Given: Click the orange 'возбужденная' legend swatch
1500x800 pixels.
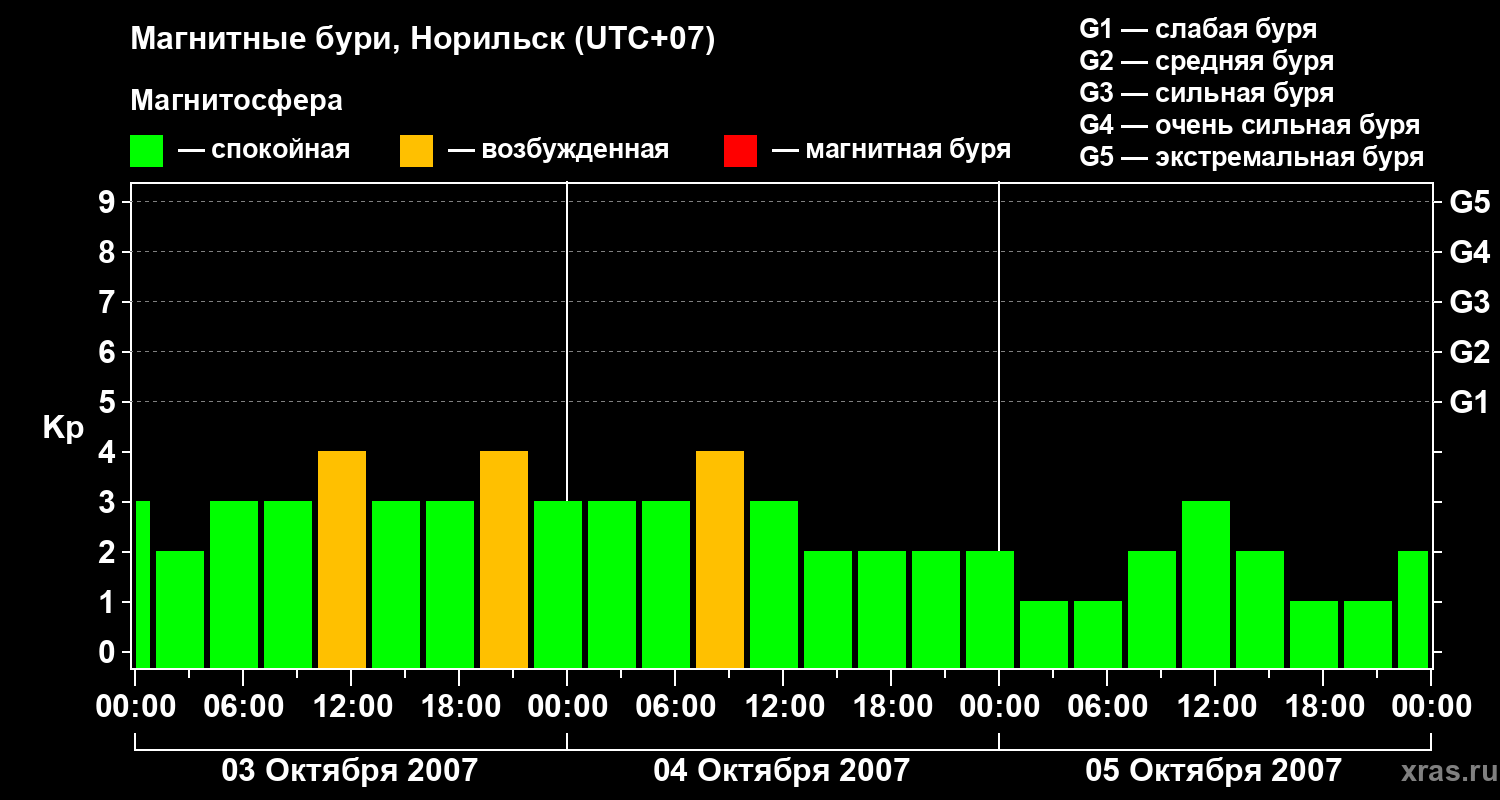Looking at the screenshot, I should 417,151.
